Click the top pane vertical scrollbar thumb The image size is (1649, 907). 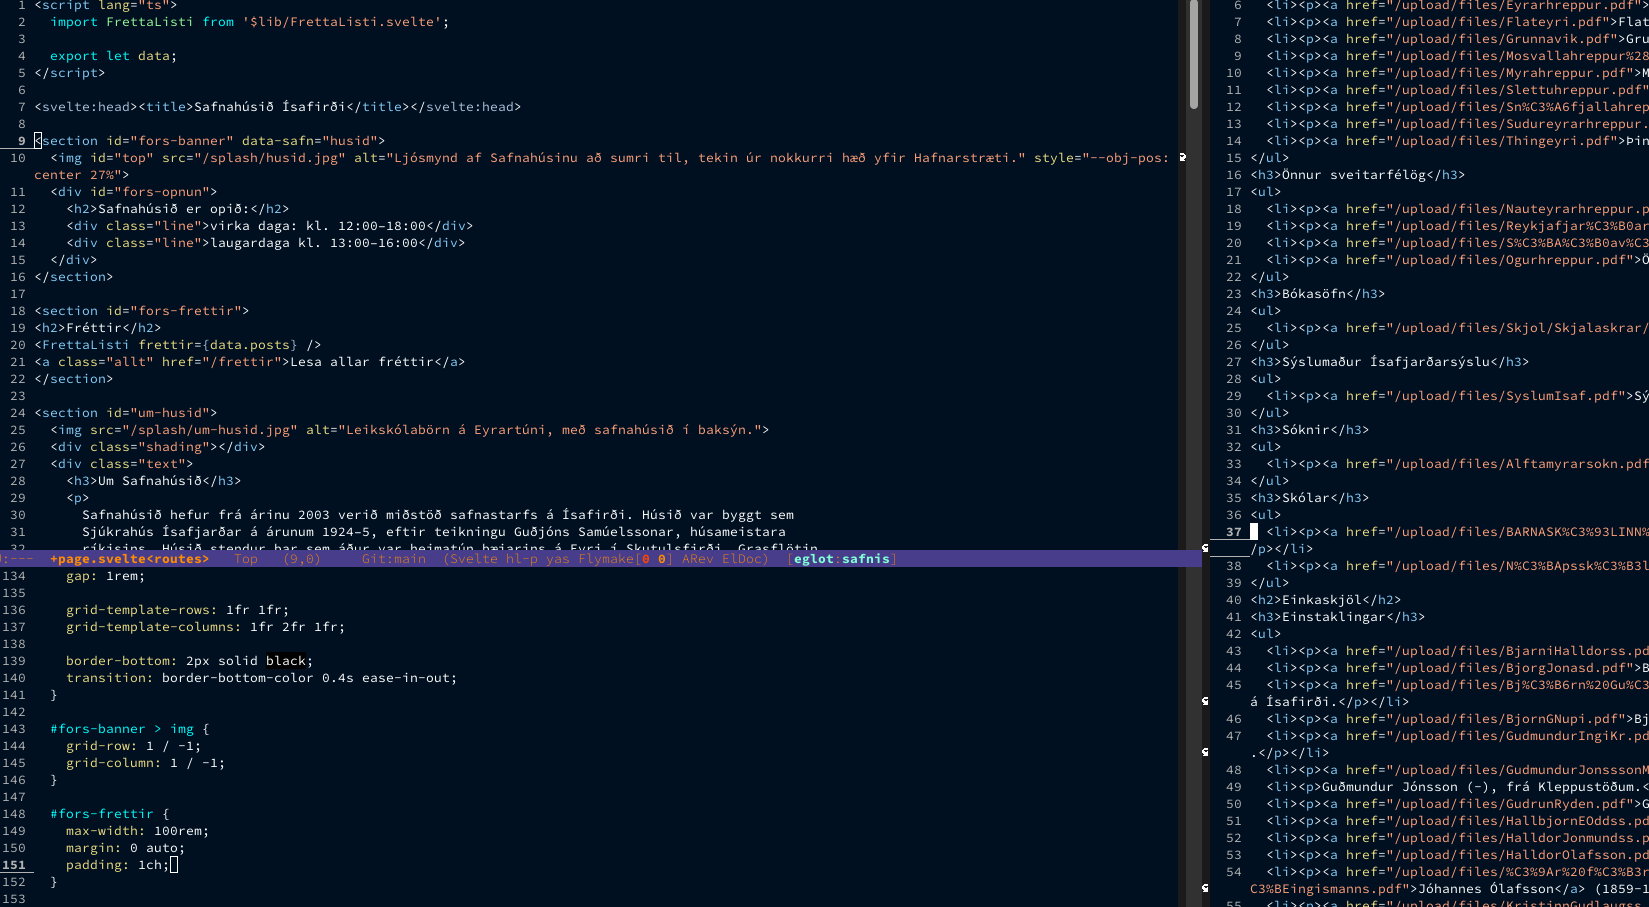tap(1193, 52)
